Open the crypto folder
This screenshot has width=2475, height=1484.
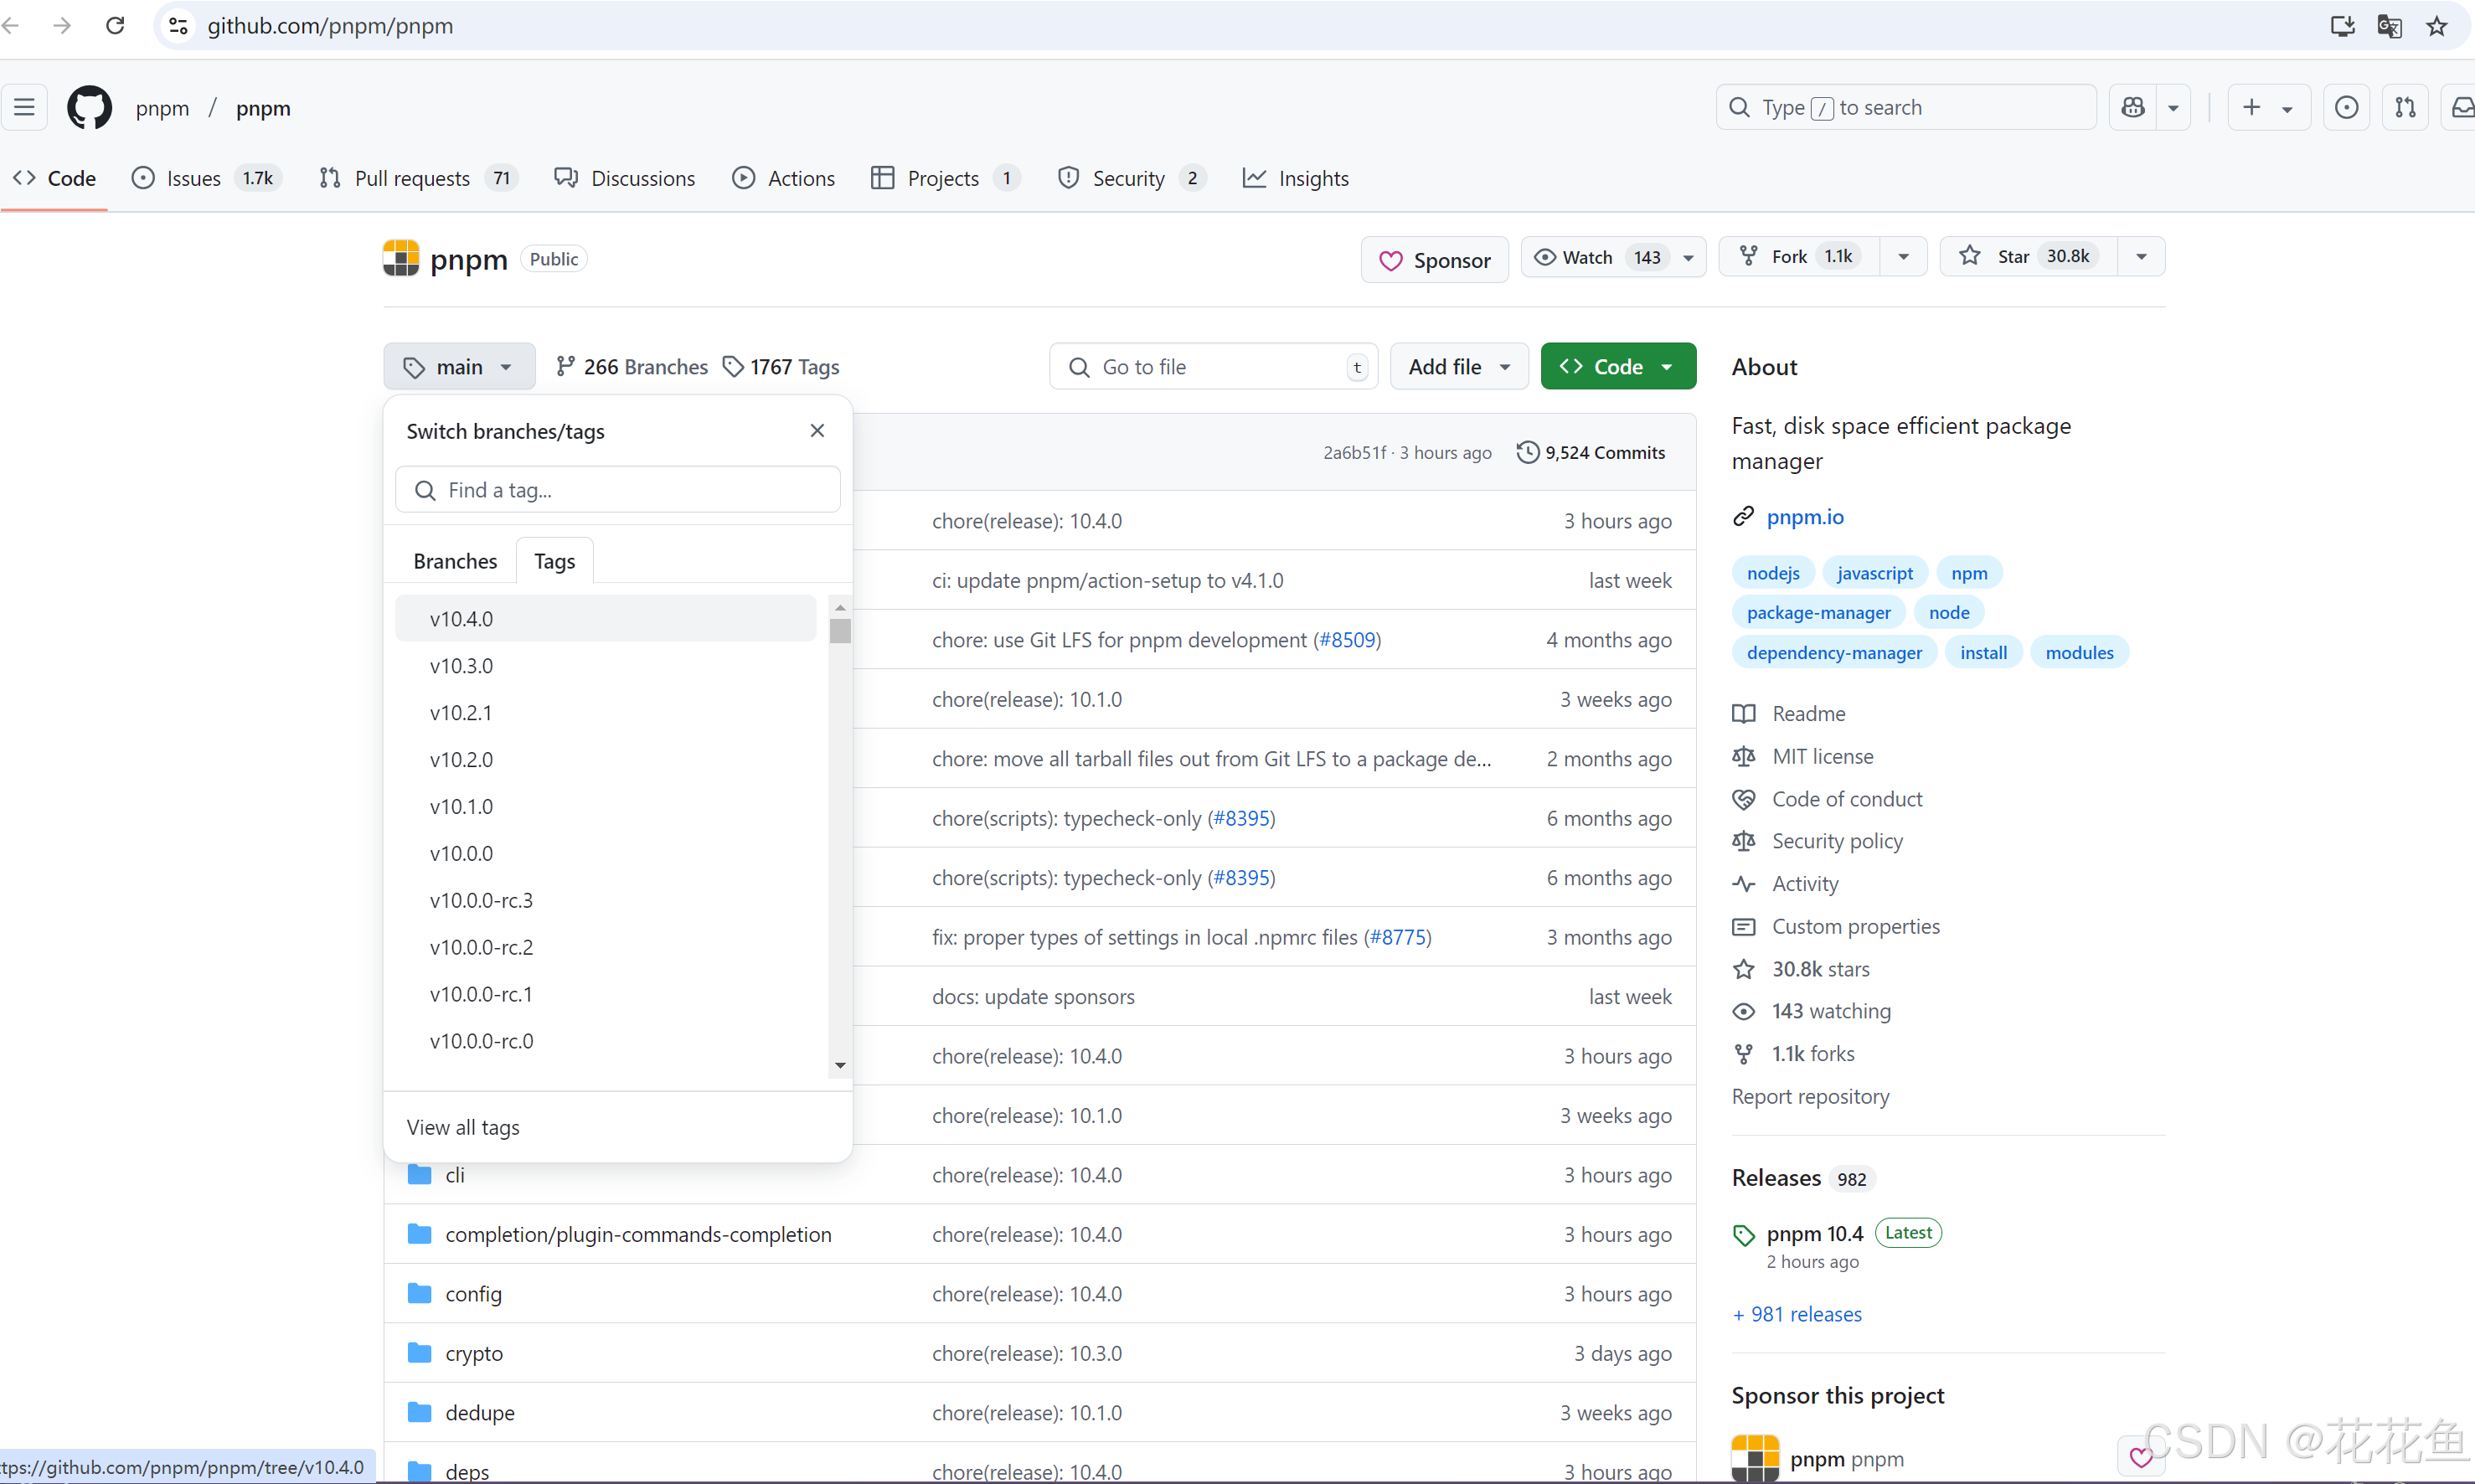[x=474, y=1353]
